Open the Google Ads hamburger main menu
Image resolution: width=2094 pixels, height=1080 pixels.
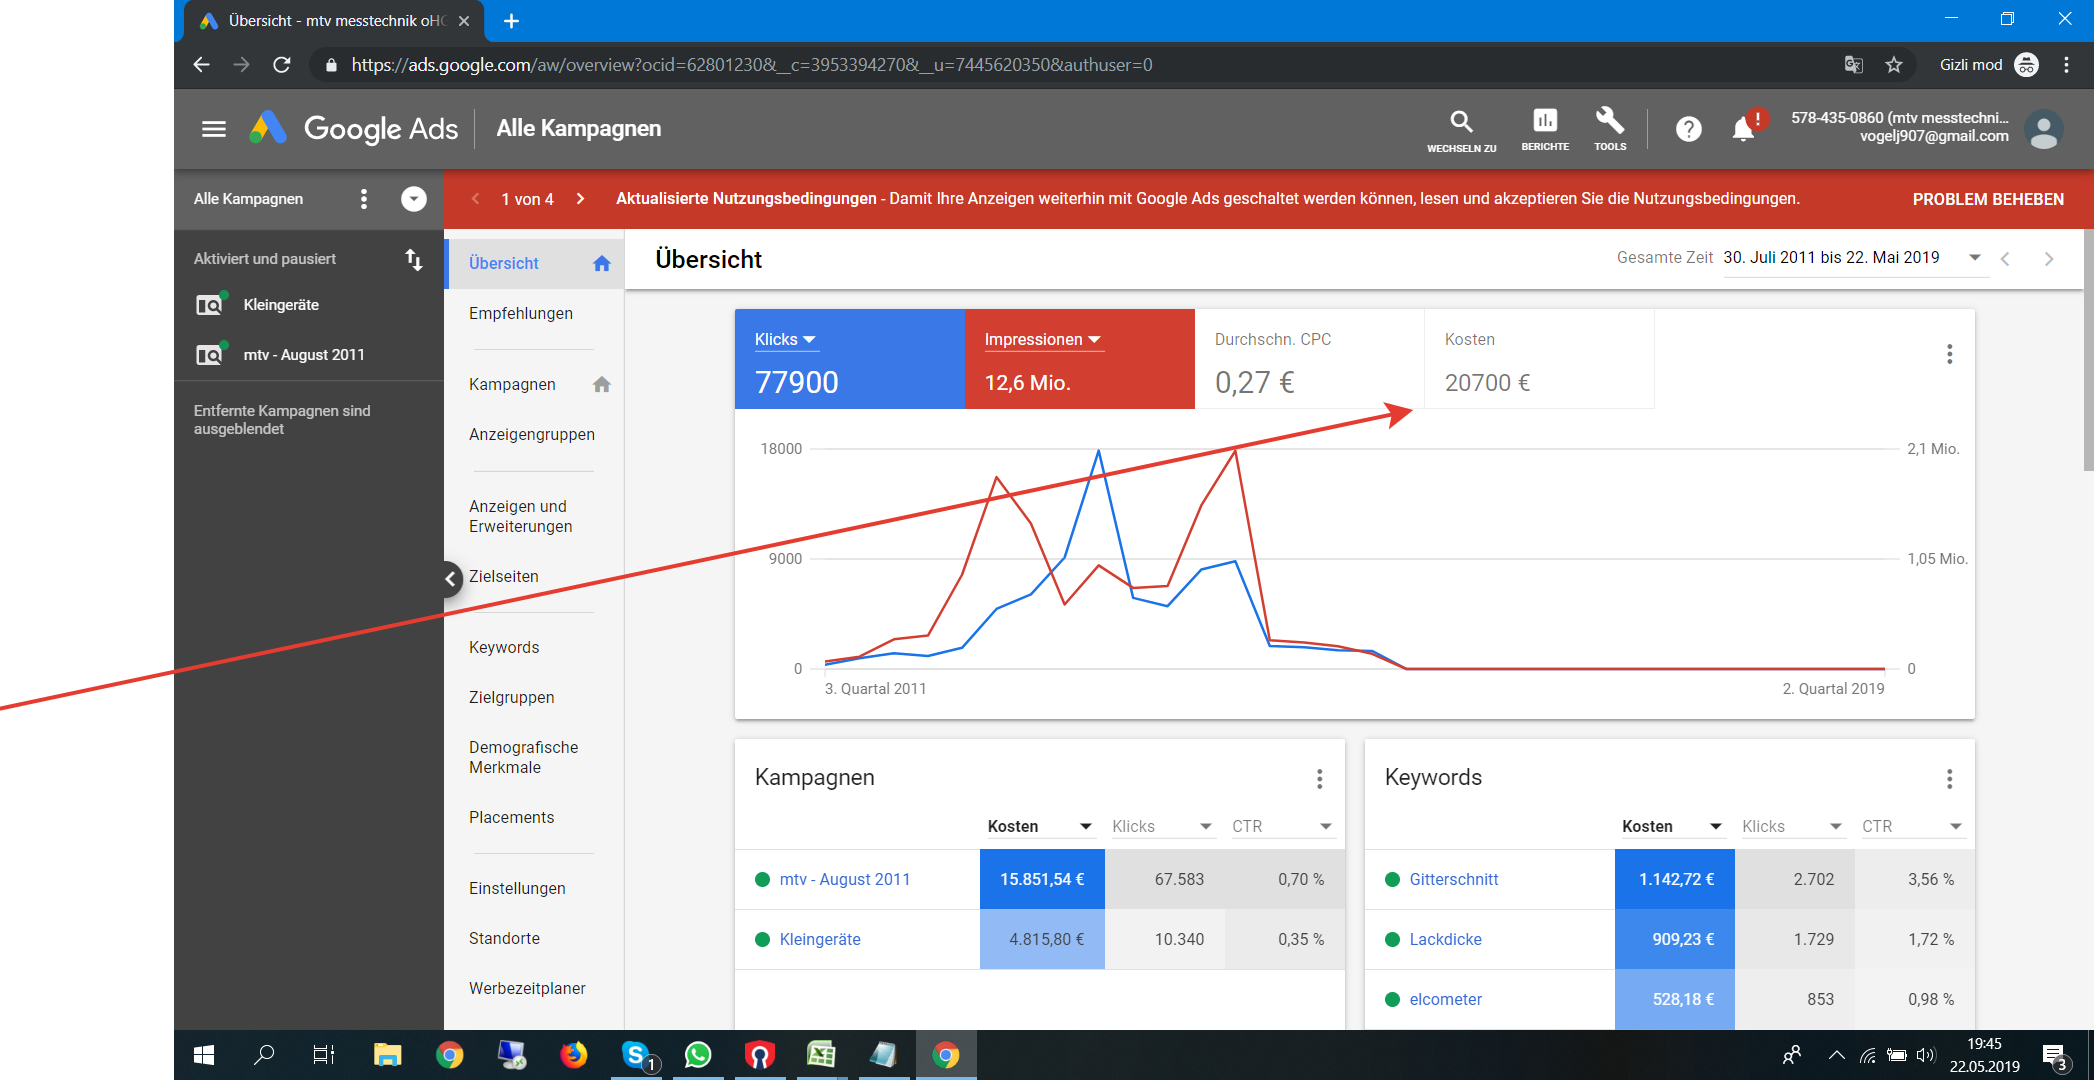point(213,129)
